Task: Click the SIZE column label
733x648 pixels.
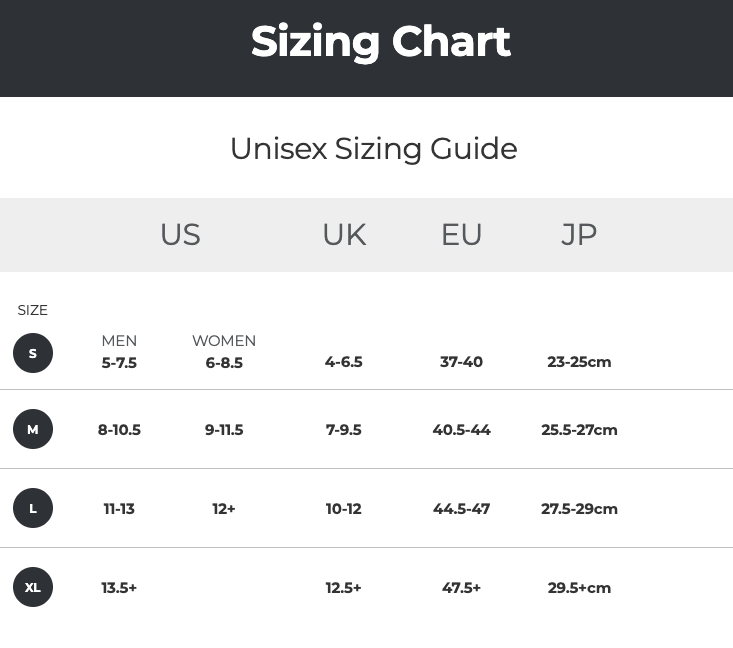Action: click(x=33, y=310)
